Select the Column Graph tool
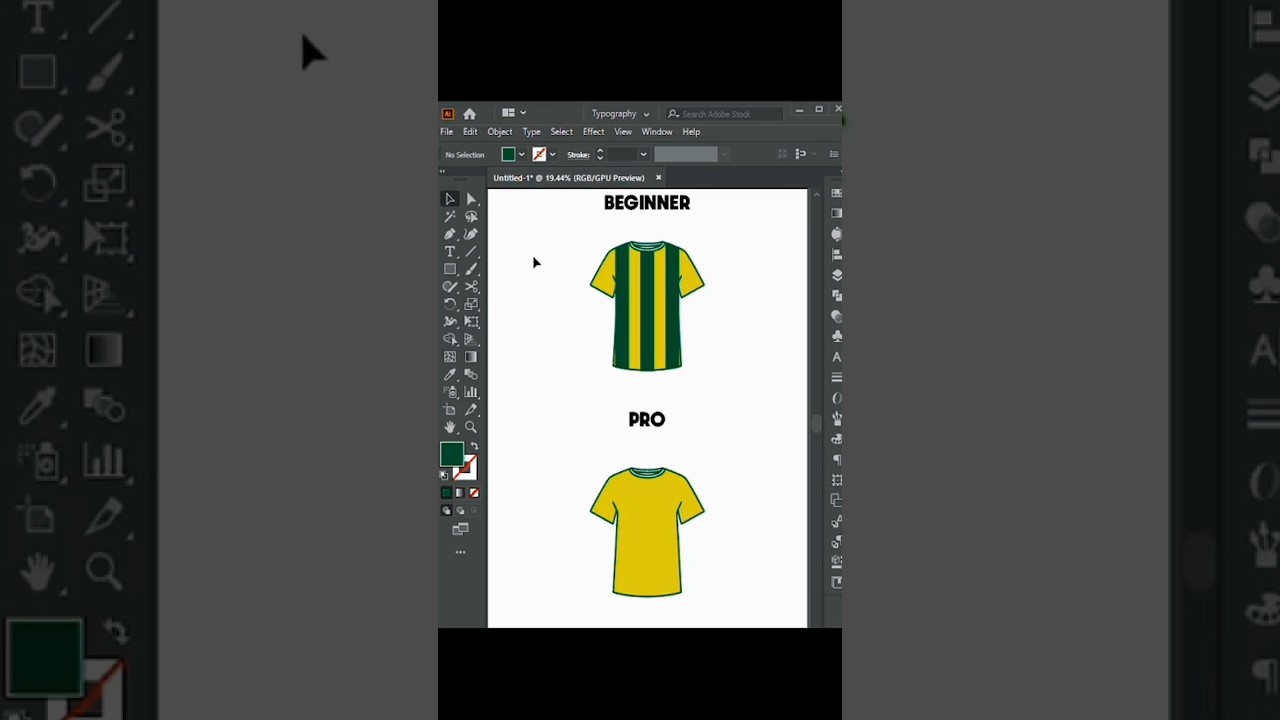Image resolution: width=1280 pixels, height=720 pixels. click(x=471, y=392)
